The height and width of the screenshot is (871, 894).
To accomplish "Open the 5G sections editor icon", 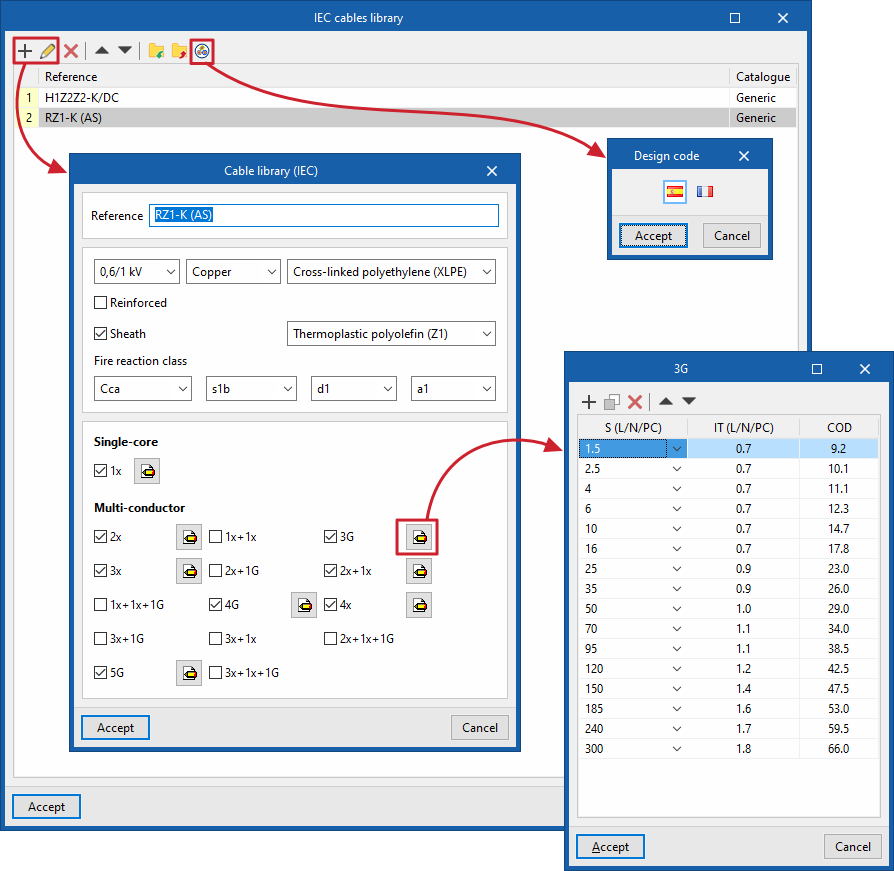I will pos(189,673).
